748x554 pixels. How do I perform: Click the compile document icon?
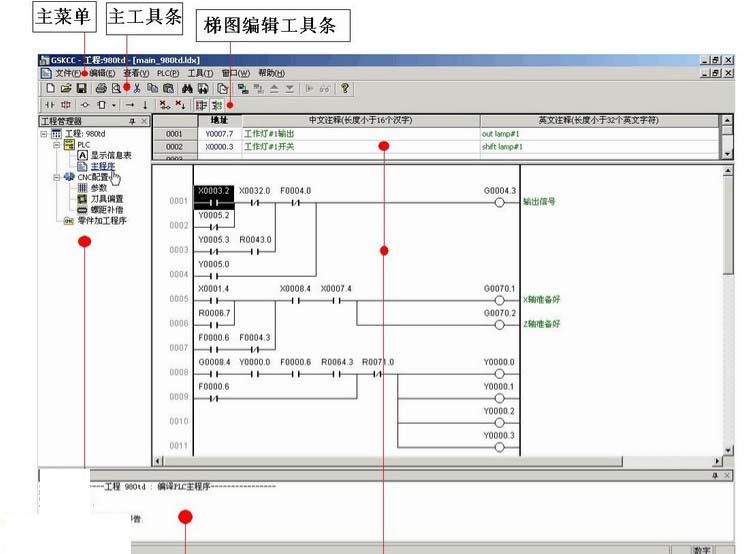pyautogui.click(x=222, y=88)
